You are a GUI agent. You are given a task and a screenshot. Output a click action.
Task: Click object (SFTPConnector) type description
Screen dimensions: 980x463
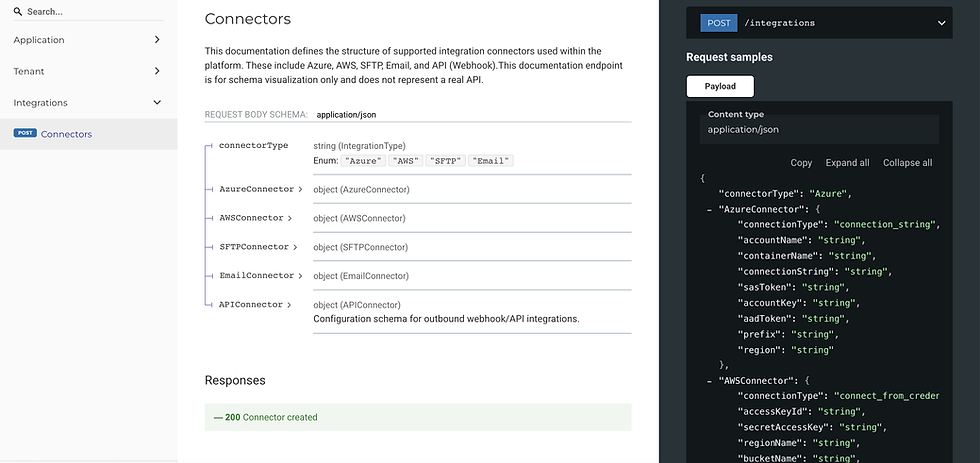[361, 247]
